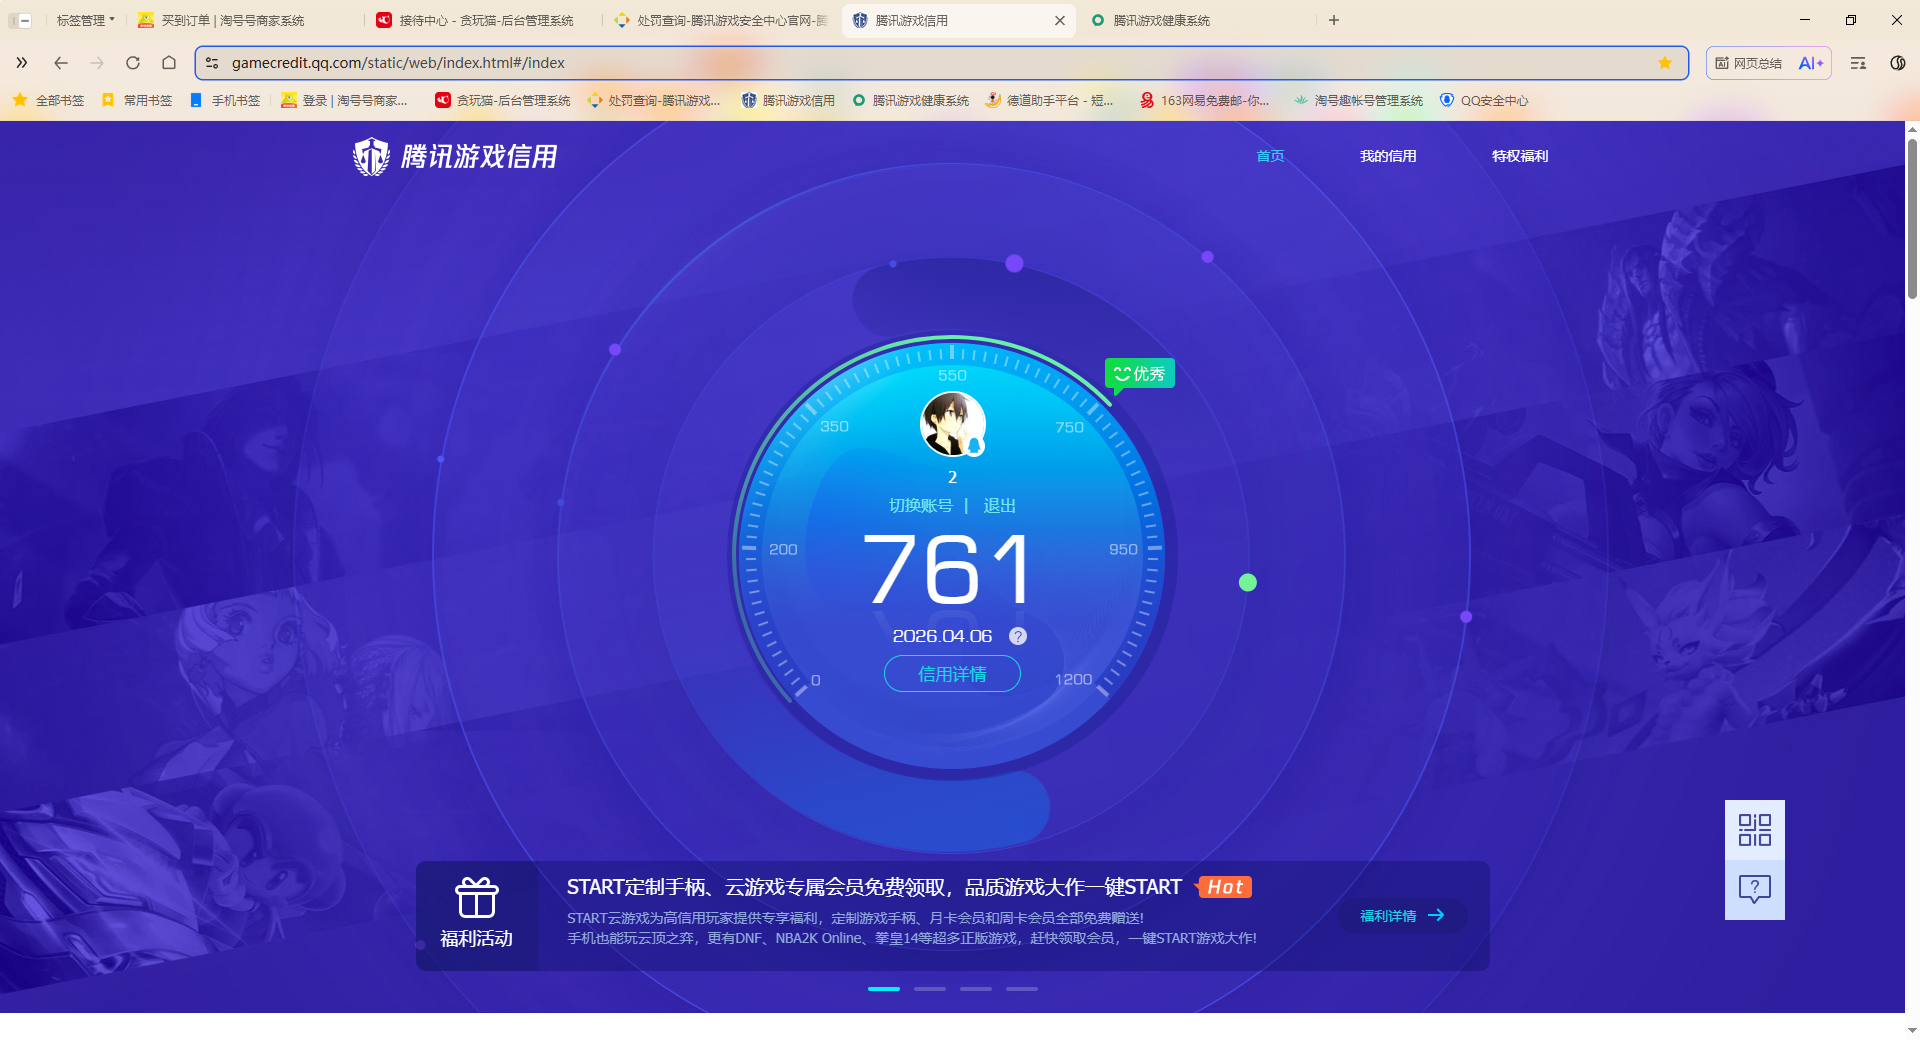Select the second carousel indicator dot

tap(929, 989)
